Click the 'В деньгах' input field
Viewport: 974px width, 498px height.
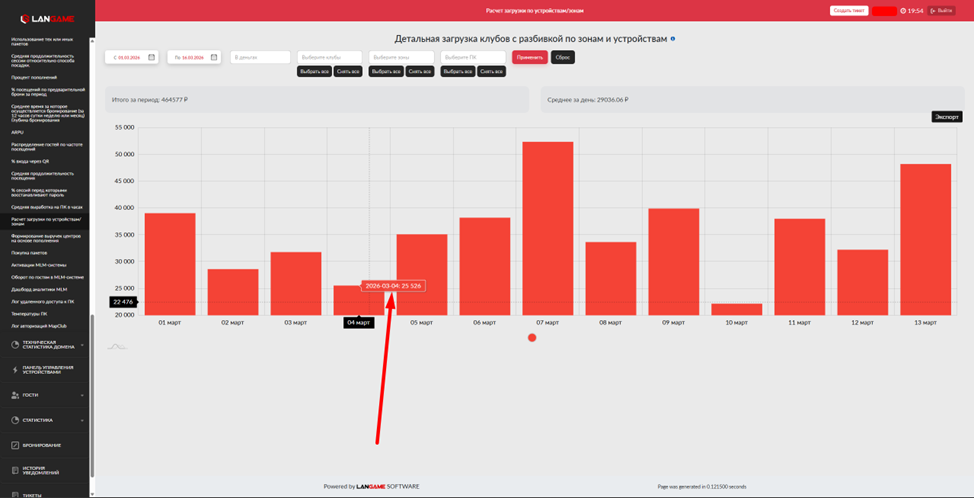pos(260,58)
